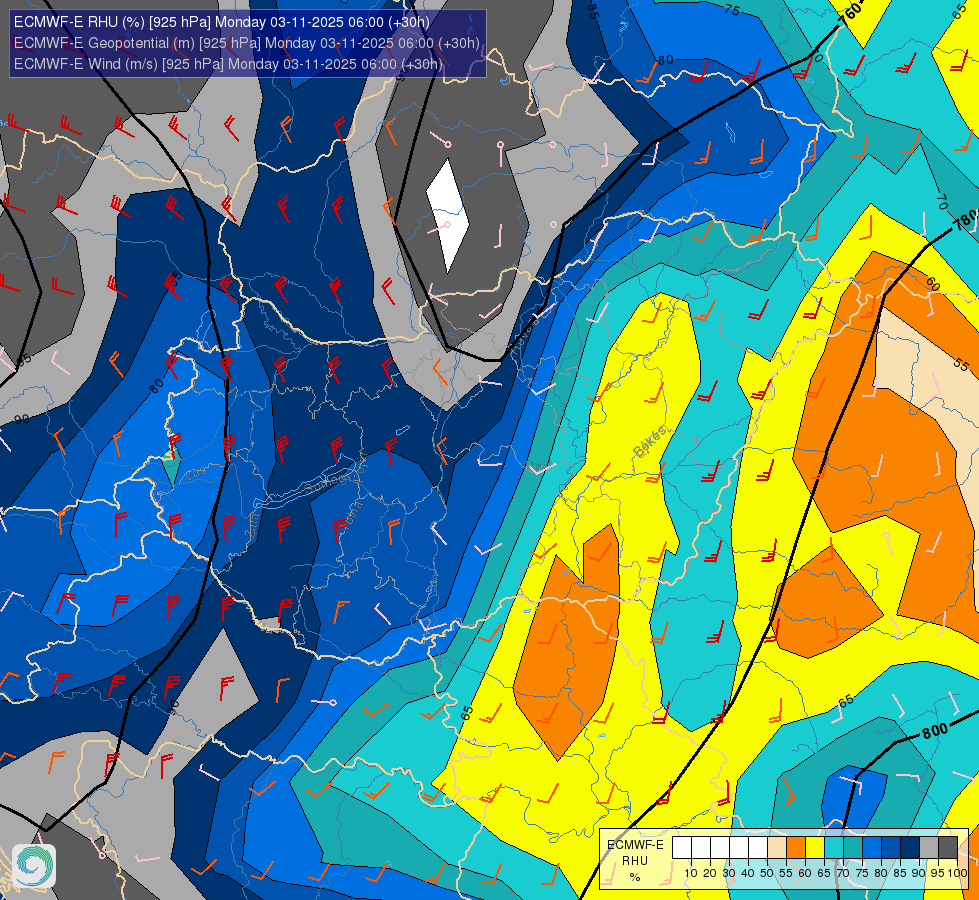Click the legend value '30'
Viewport: 979px width, 900px height.
point(729,873)
